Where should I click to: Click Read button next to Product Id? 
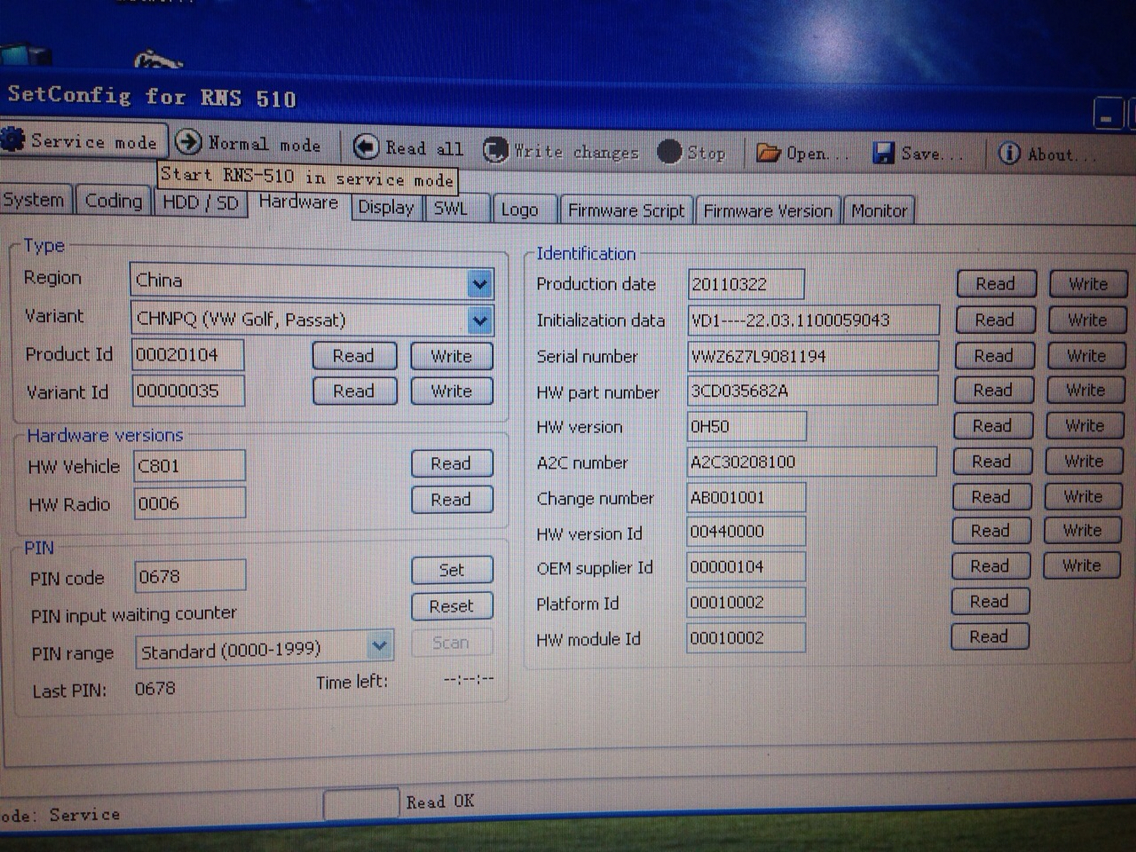click(x=353, y=356)
